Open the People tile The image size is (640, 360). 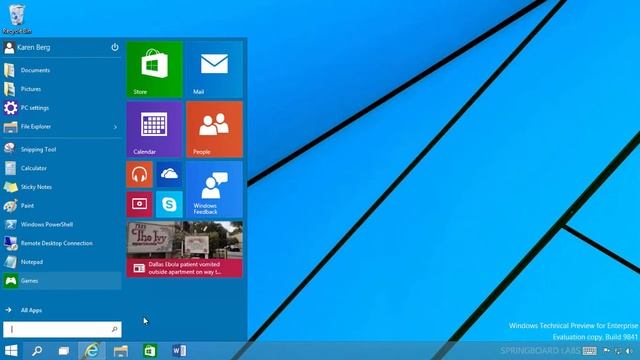coord(214,129)
